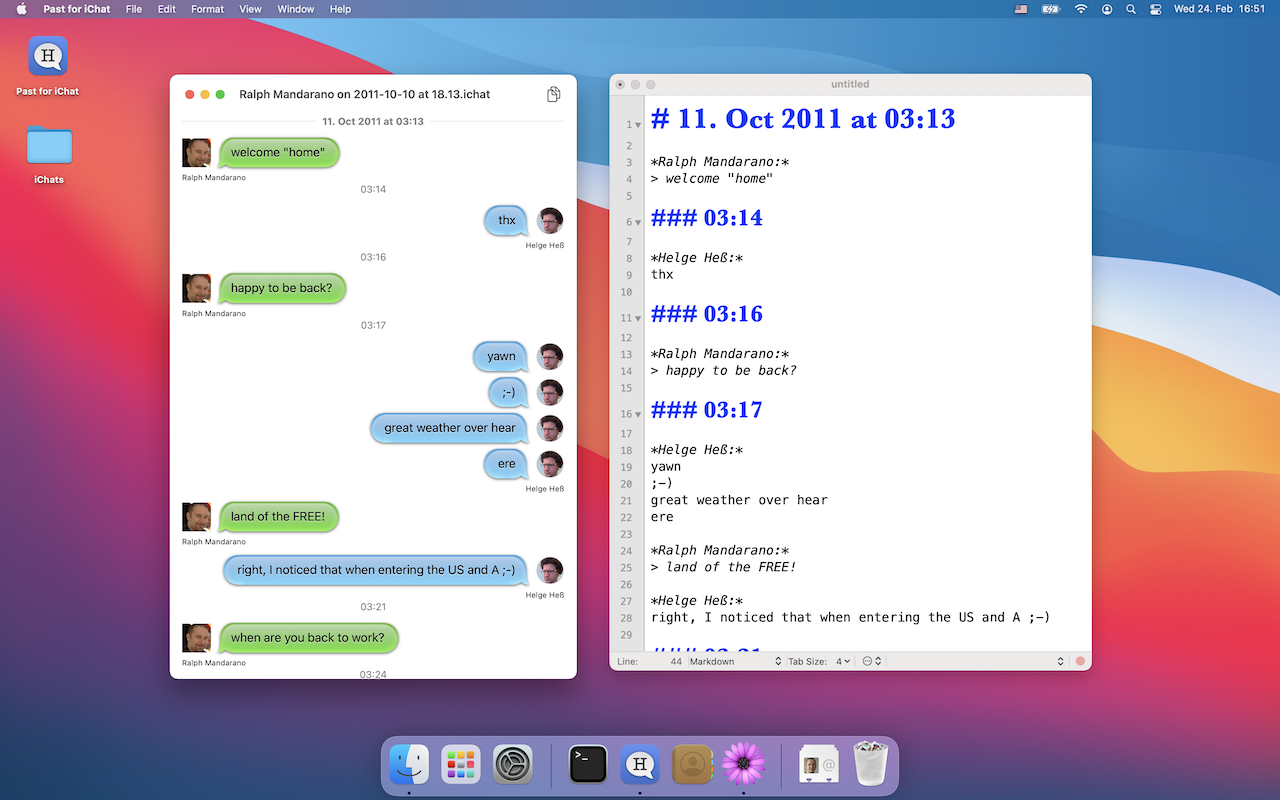This screenshot has width=1280, height=800.
Task: Click the "when are you back to work?" bubble
Action: pos(308,638)
